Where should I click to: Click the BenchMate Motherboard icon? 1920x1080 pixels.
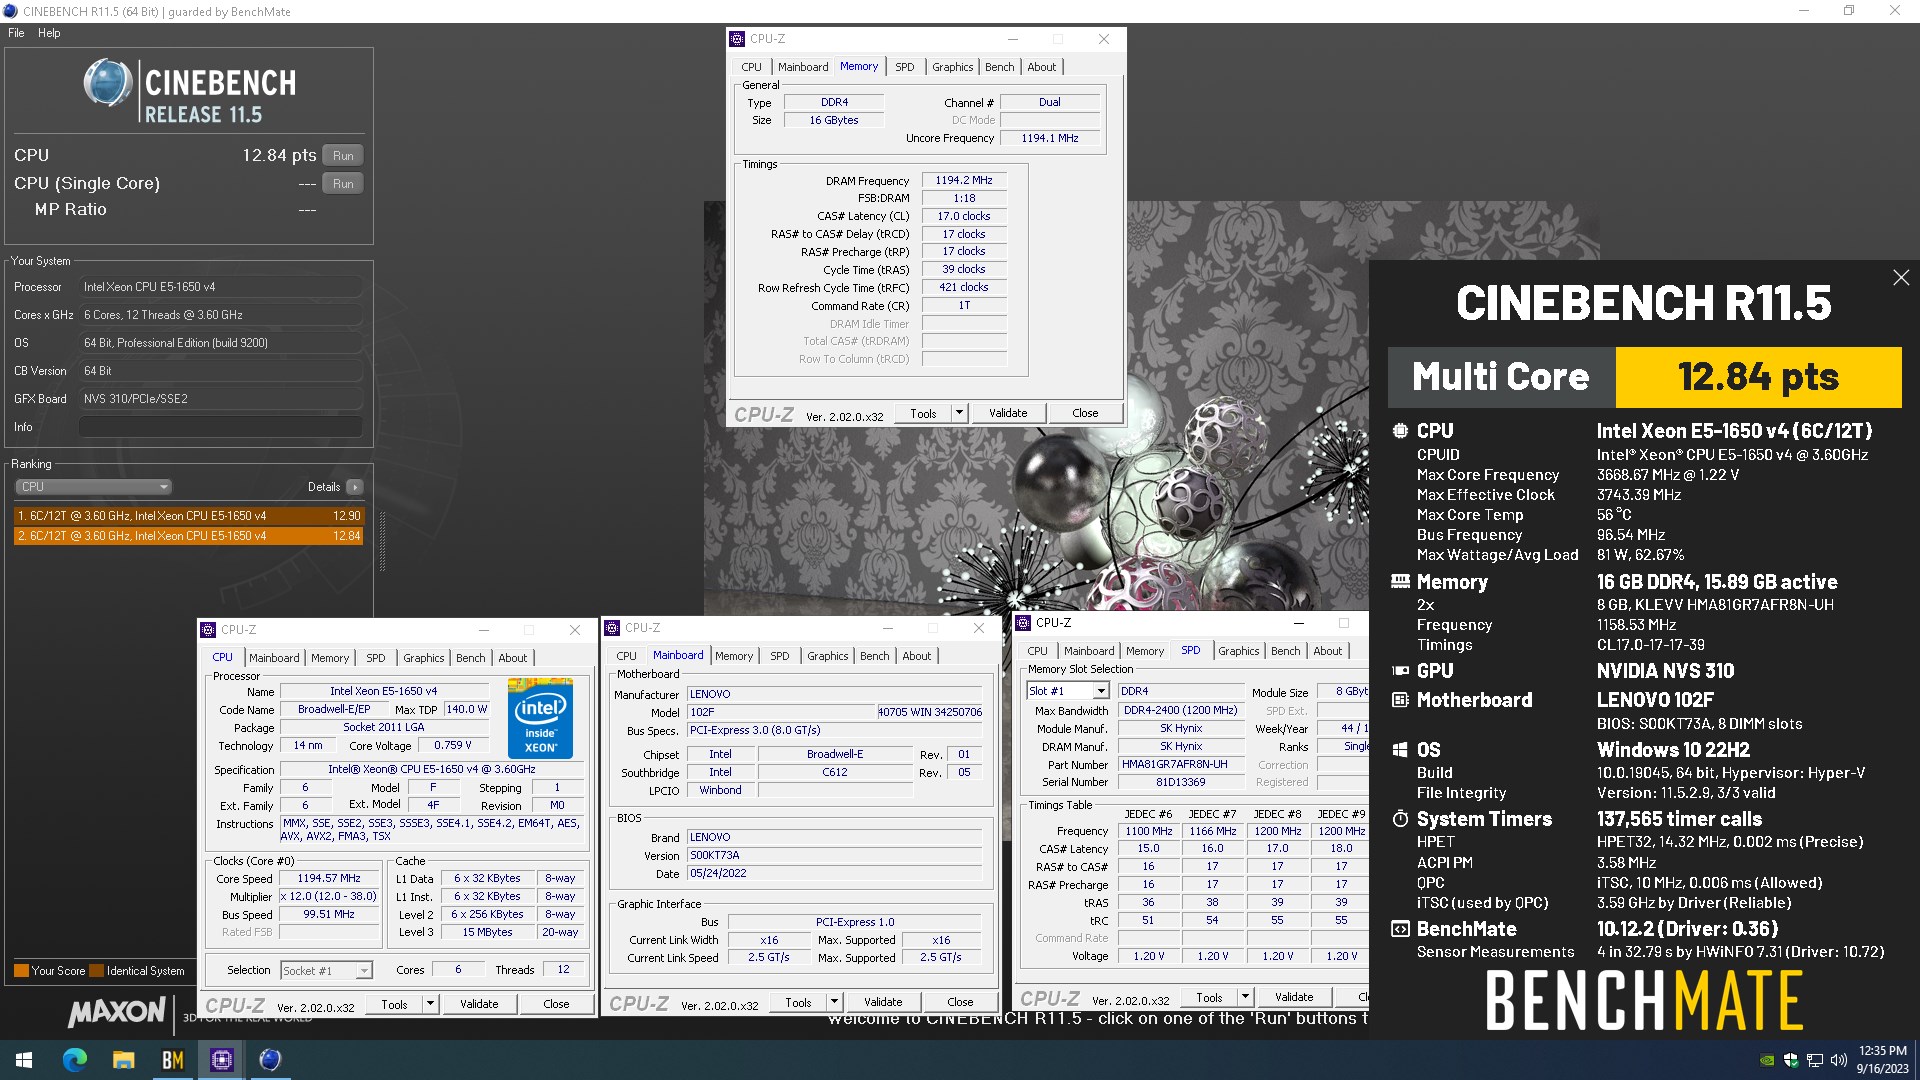pyautogui.click(x=1401, y=700)
